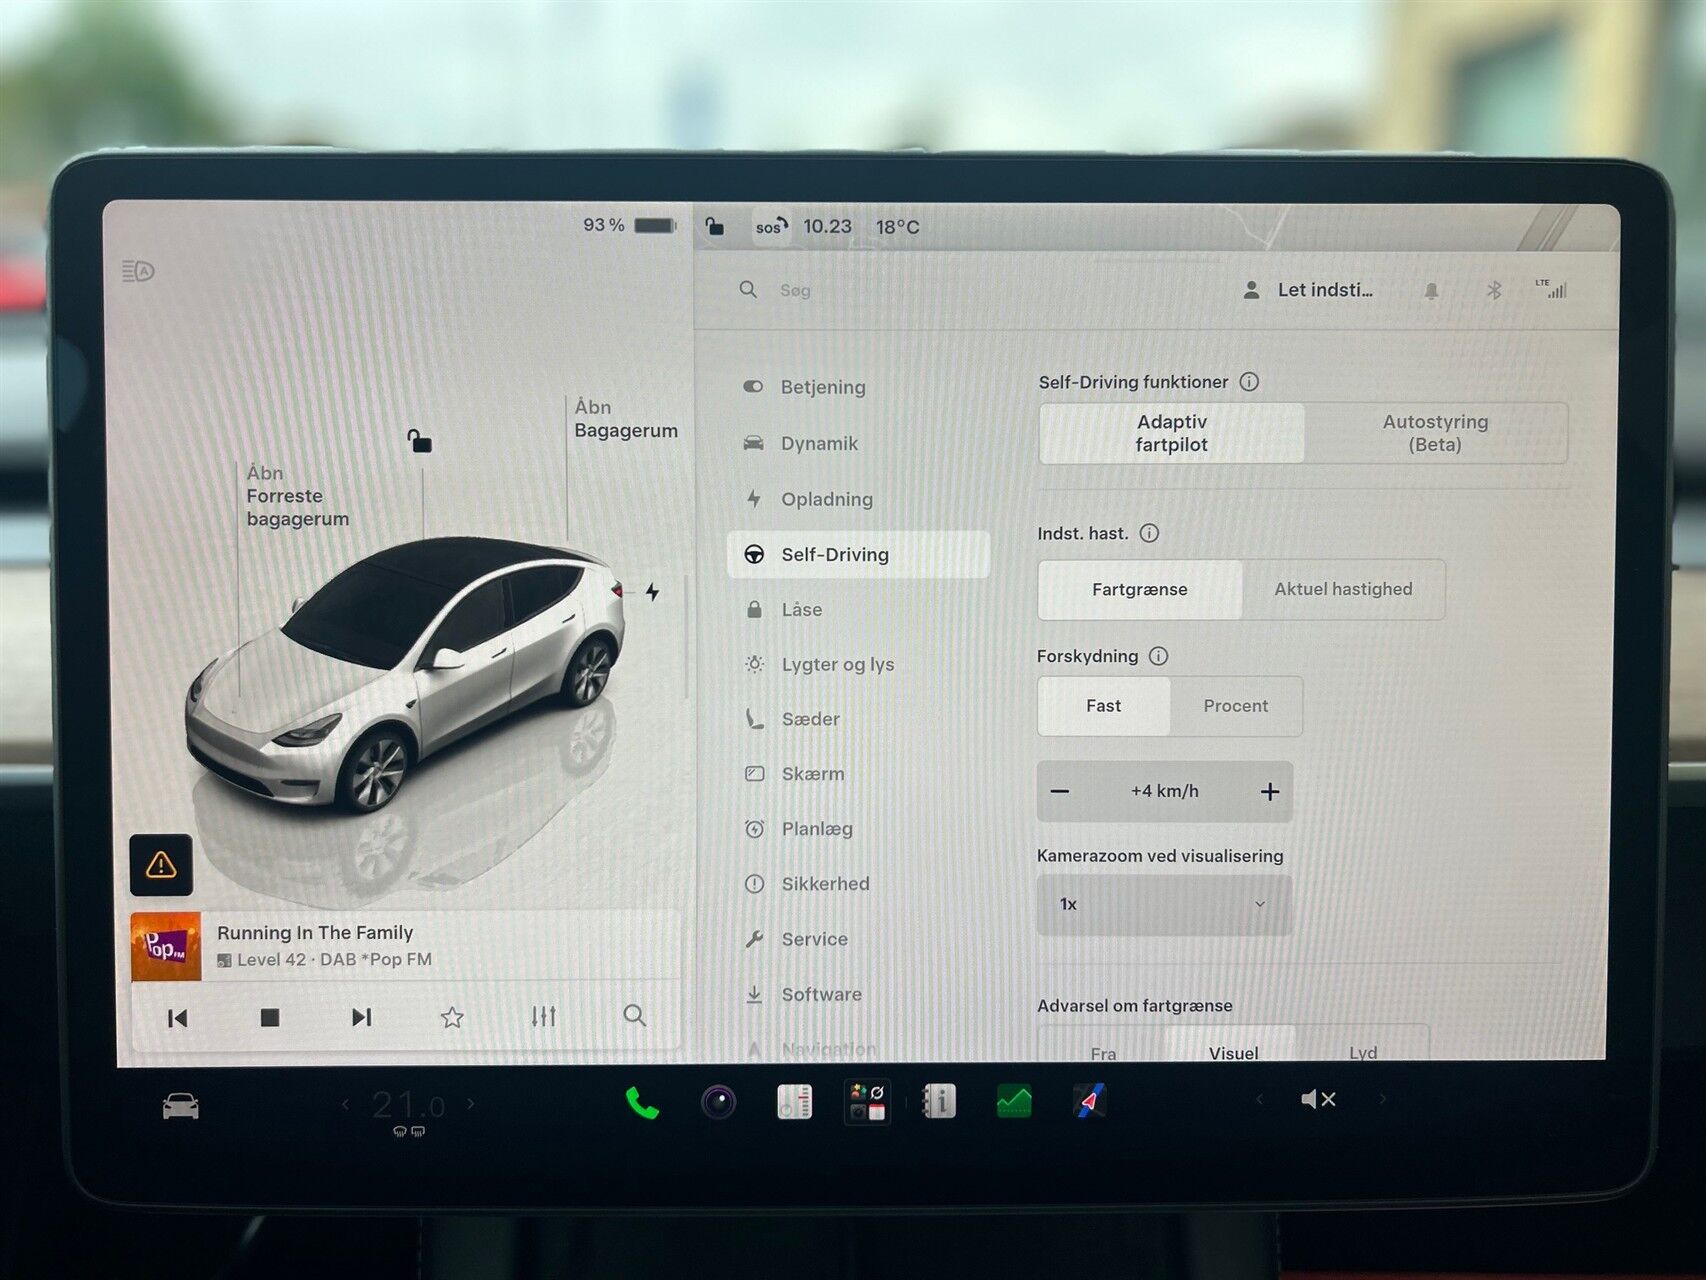Open audio equalizer settings icon

coord(543,1017)
